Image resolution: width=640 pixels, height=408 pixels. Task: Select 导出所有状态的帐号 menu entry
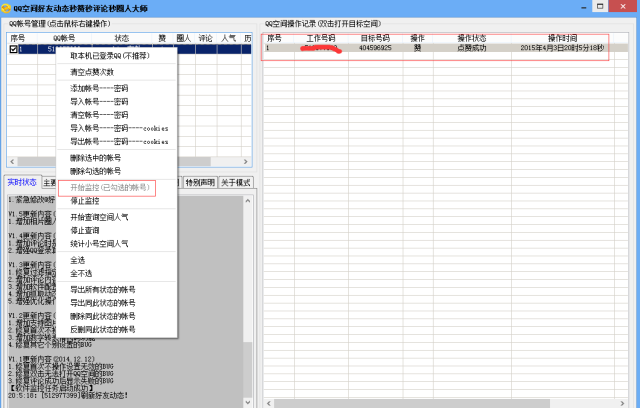click(103, 290)
